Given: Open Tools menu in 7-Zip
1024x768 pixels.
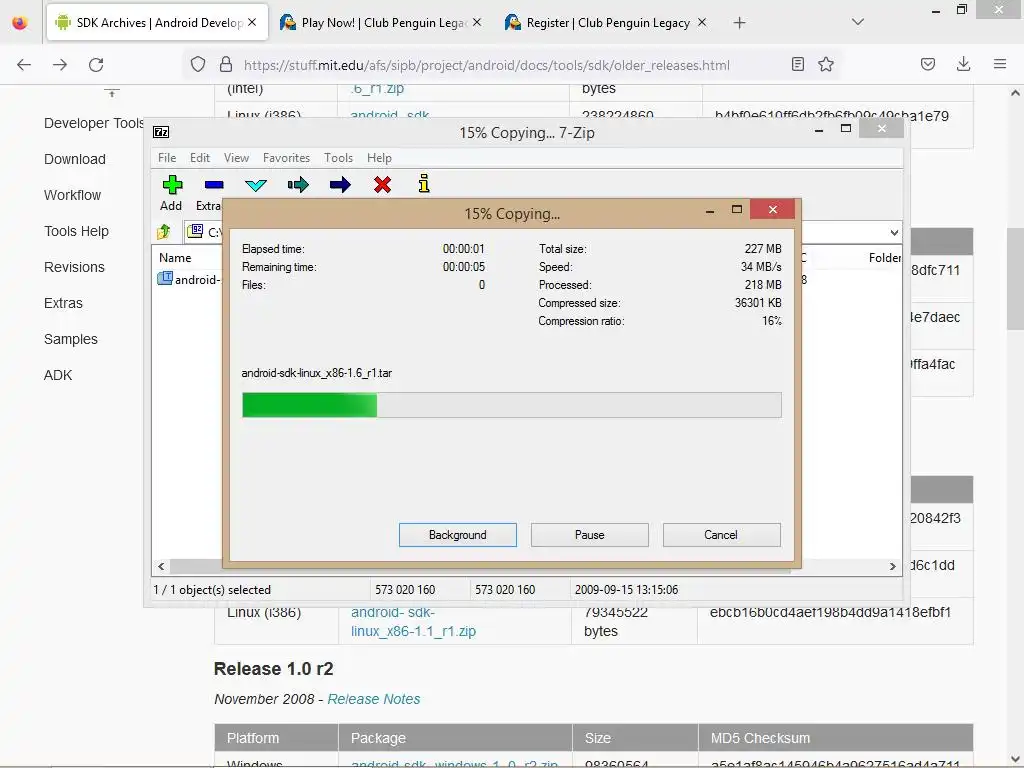Looking at the screenshot, I should click(x=338, y=158).
